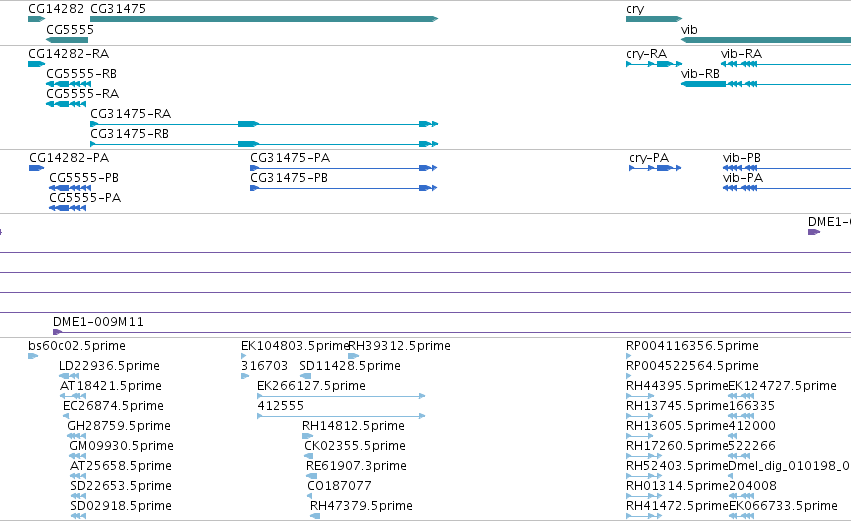Click the CO187077 feature label

click(339, 486)
